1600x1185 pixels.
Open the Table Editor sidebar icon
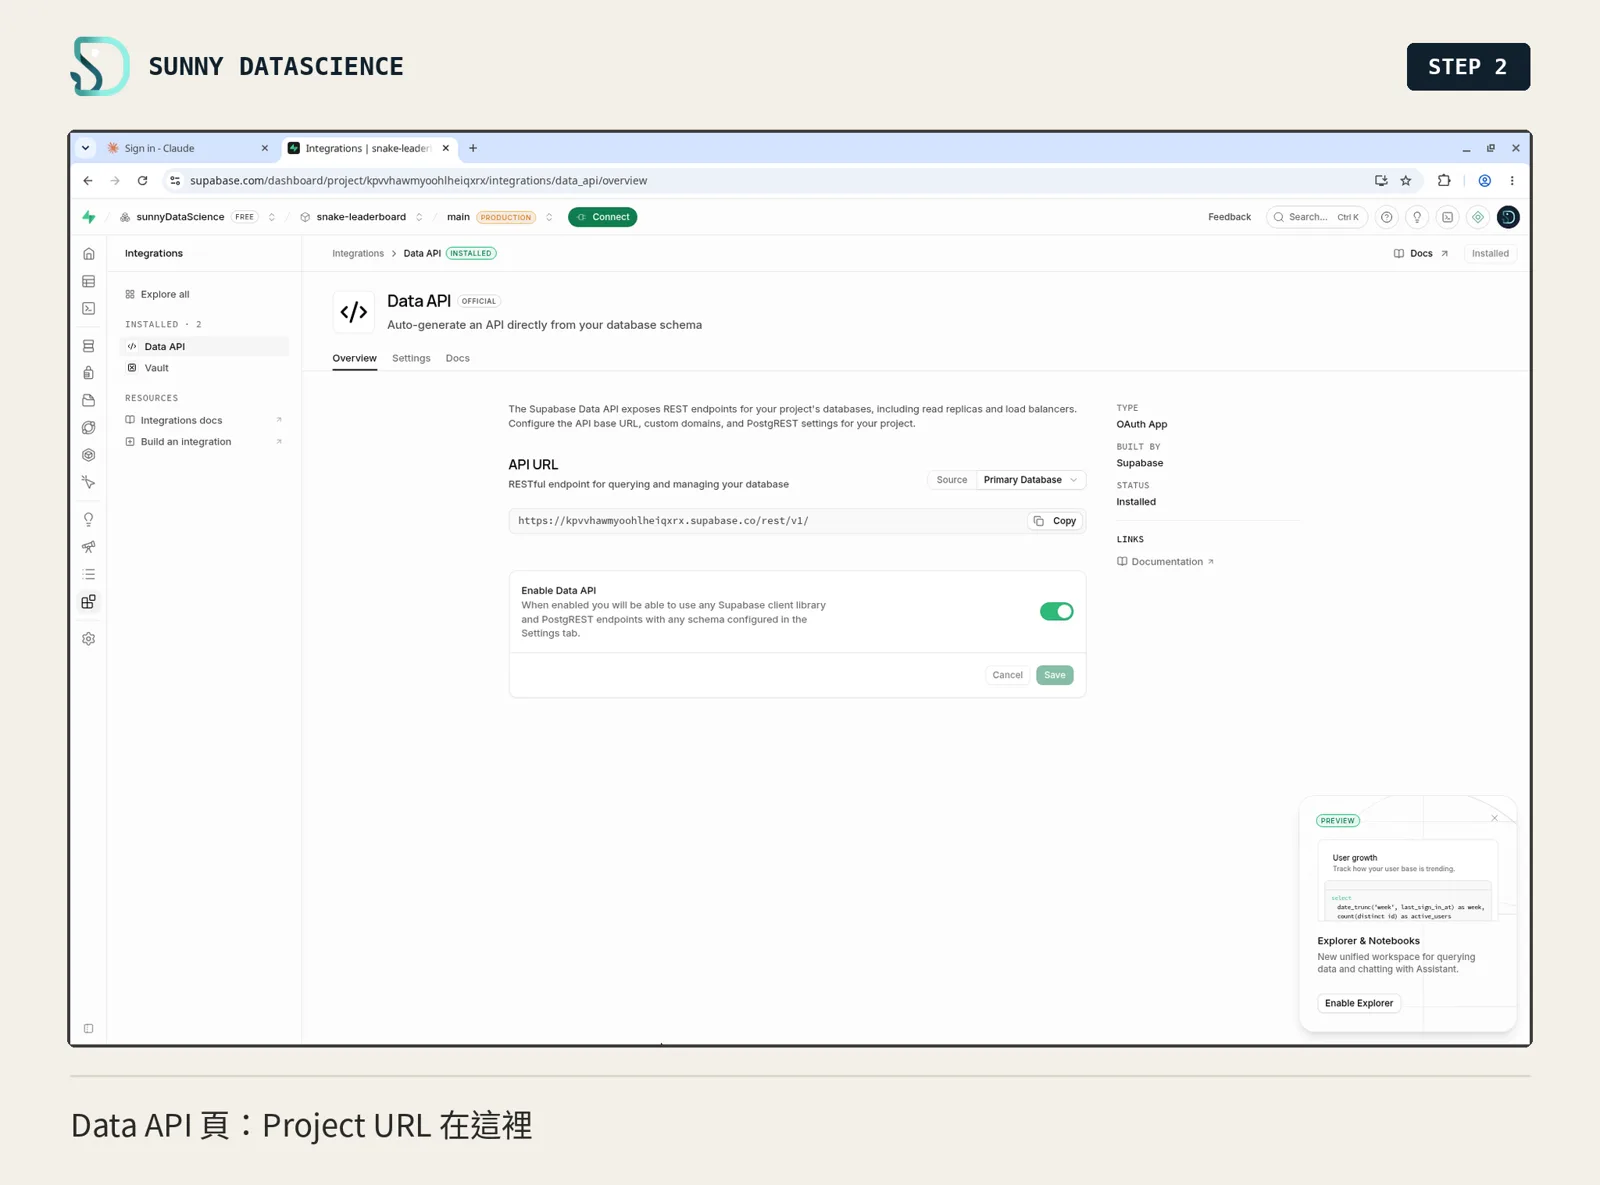[88, 281]
